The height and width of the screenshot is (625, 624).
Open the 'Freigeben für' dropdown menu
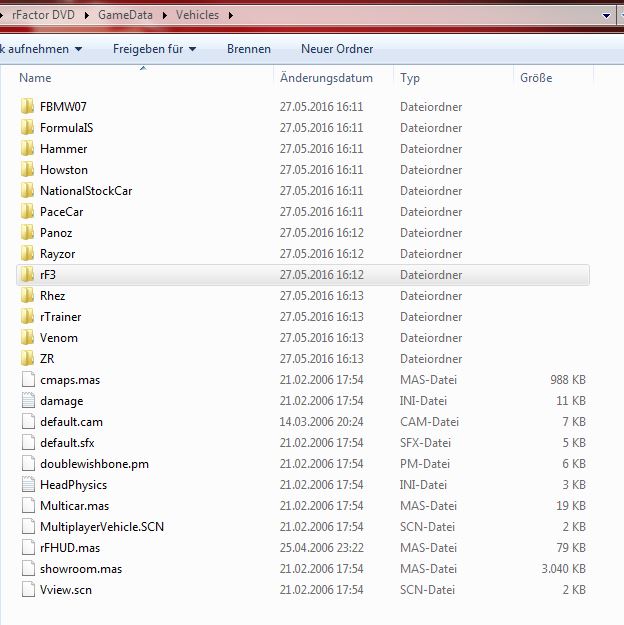tap(154, 49)
